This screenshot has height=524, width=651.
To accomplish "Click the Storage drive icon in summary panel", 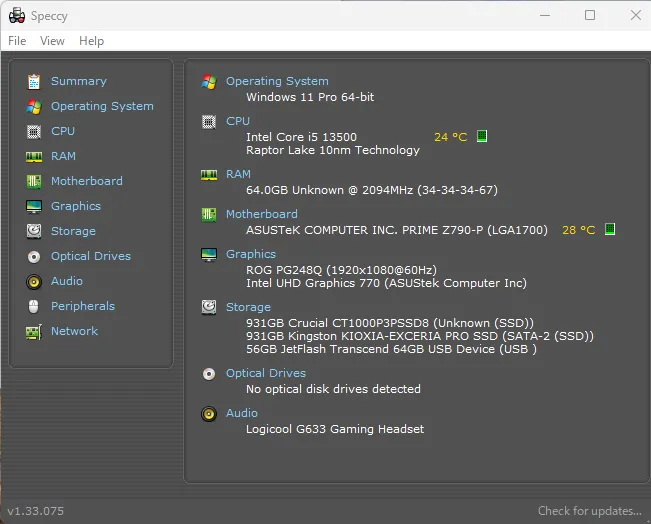I will (209, 307).
